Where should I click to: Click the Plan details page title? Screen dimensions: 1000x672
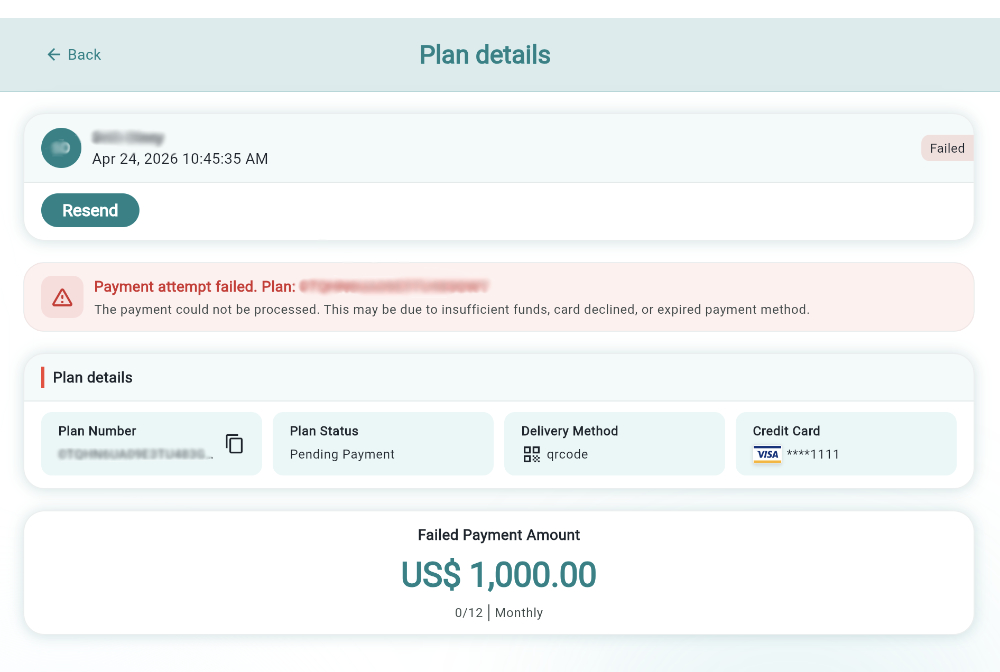tap(485, 55)
